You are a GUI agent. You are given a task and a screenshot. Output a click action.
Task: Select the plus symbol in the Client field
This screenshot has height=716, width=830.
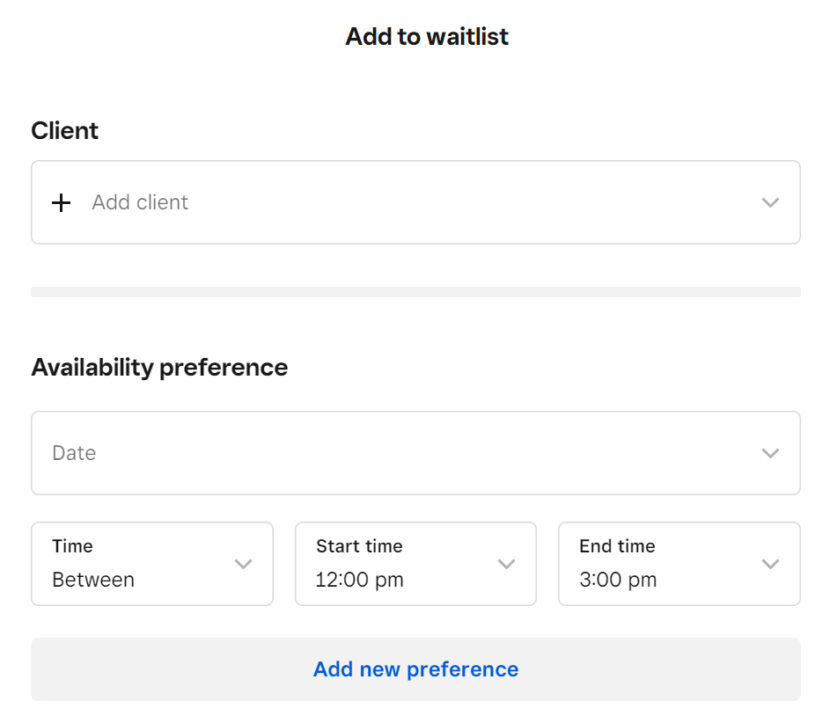61,202
